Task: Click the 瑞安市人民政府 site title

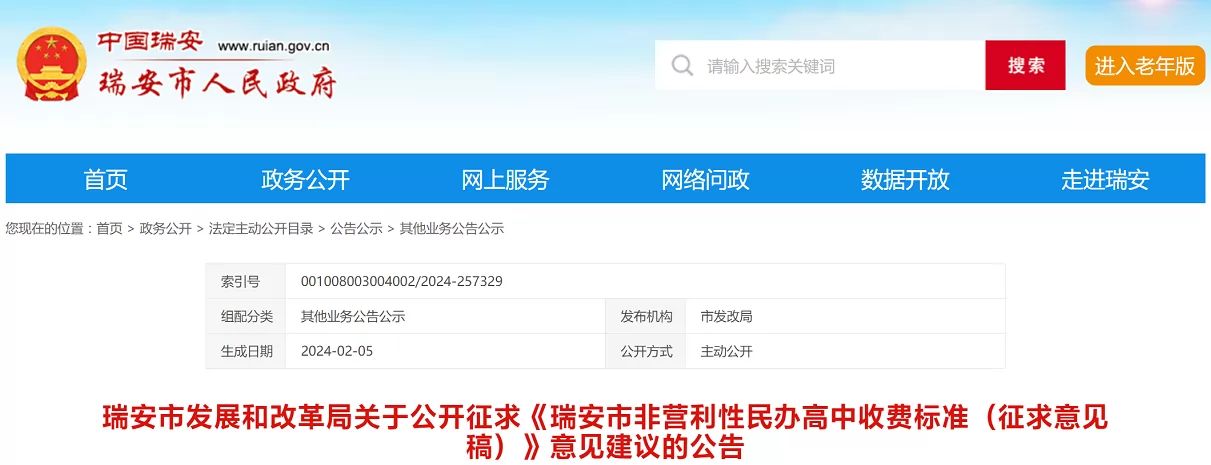Action: click(x=217, y=83)
